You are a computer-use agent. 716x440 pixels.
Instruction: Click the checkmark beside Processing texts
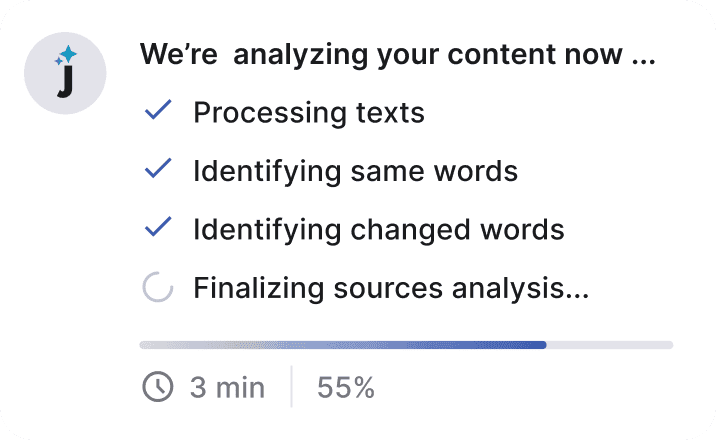(x=158, y=110)
